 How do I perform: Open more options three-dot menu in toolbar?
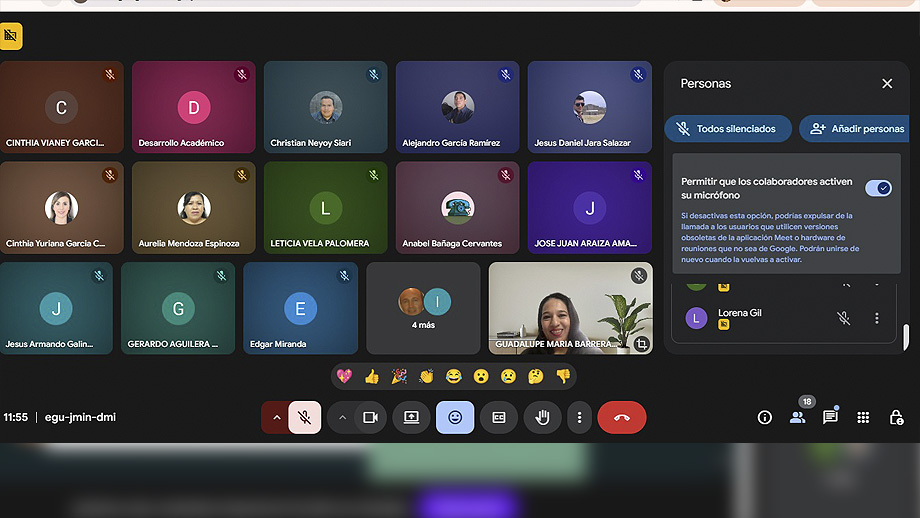(x=580, y=417)
